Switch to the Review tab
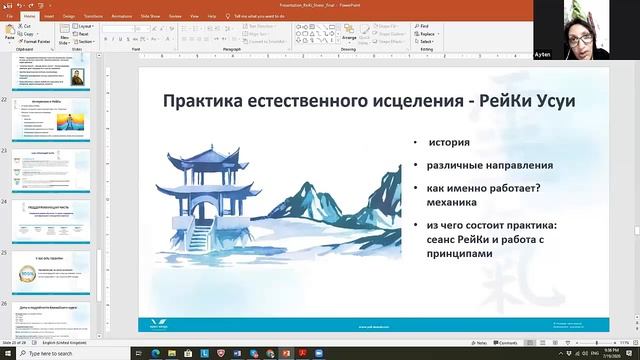The image size is (640, 360). [x=175, y=16]
